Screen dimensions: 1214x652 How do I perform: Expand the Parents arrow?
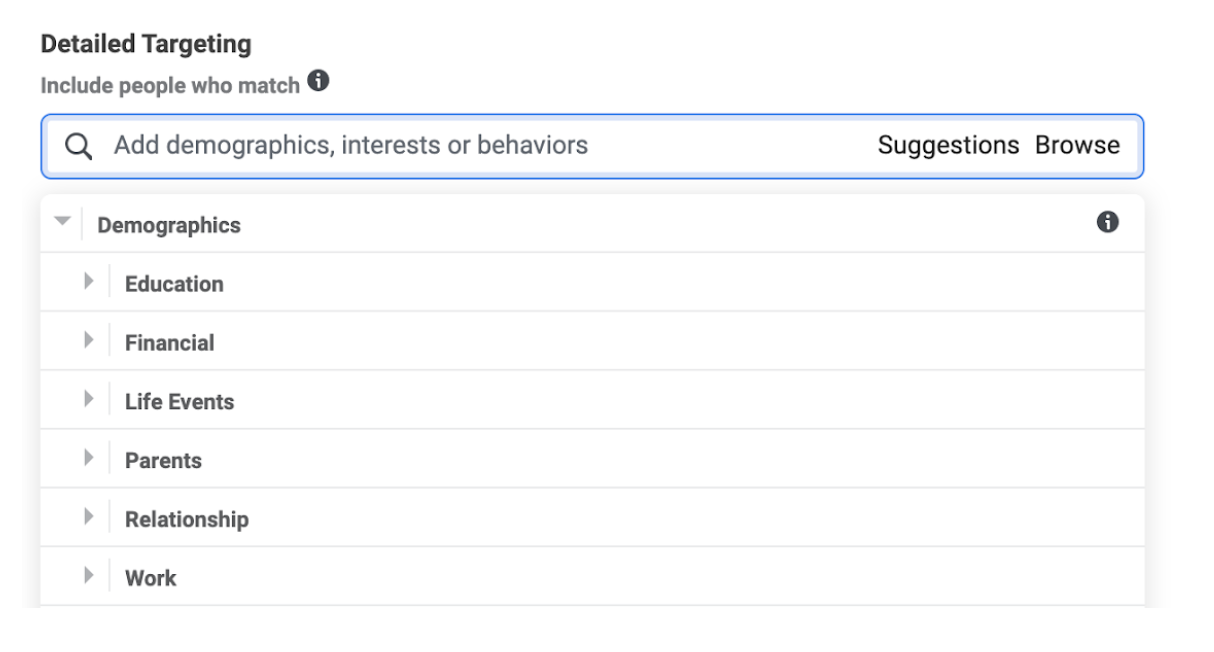pos(89,458)
